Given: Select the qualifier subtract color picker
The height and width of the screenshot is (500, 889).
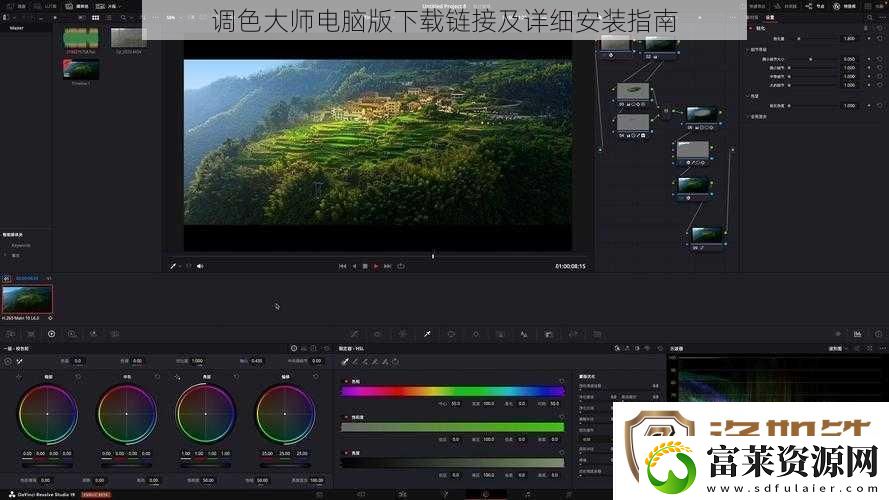Looking at the screenshot, I should (355, 362).
